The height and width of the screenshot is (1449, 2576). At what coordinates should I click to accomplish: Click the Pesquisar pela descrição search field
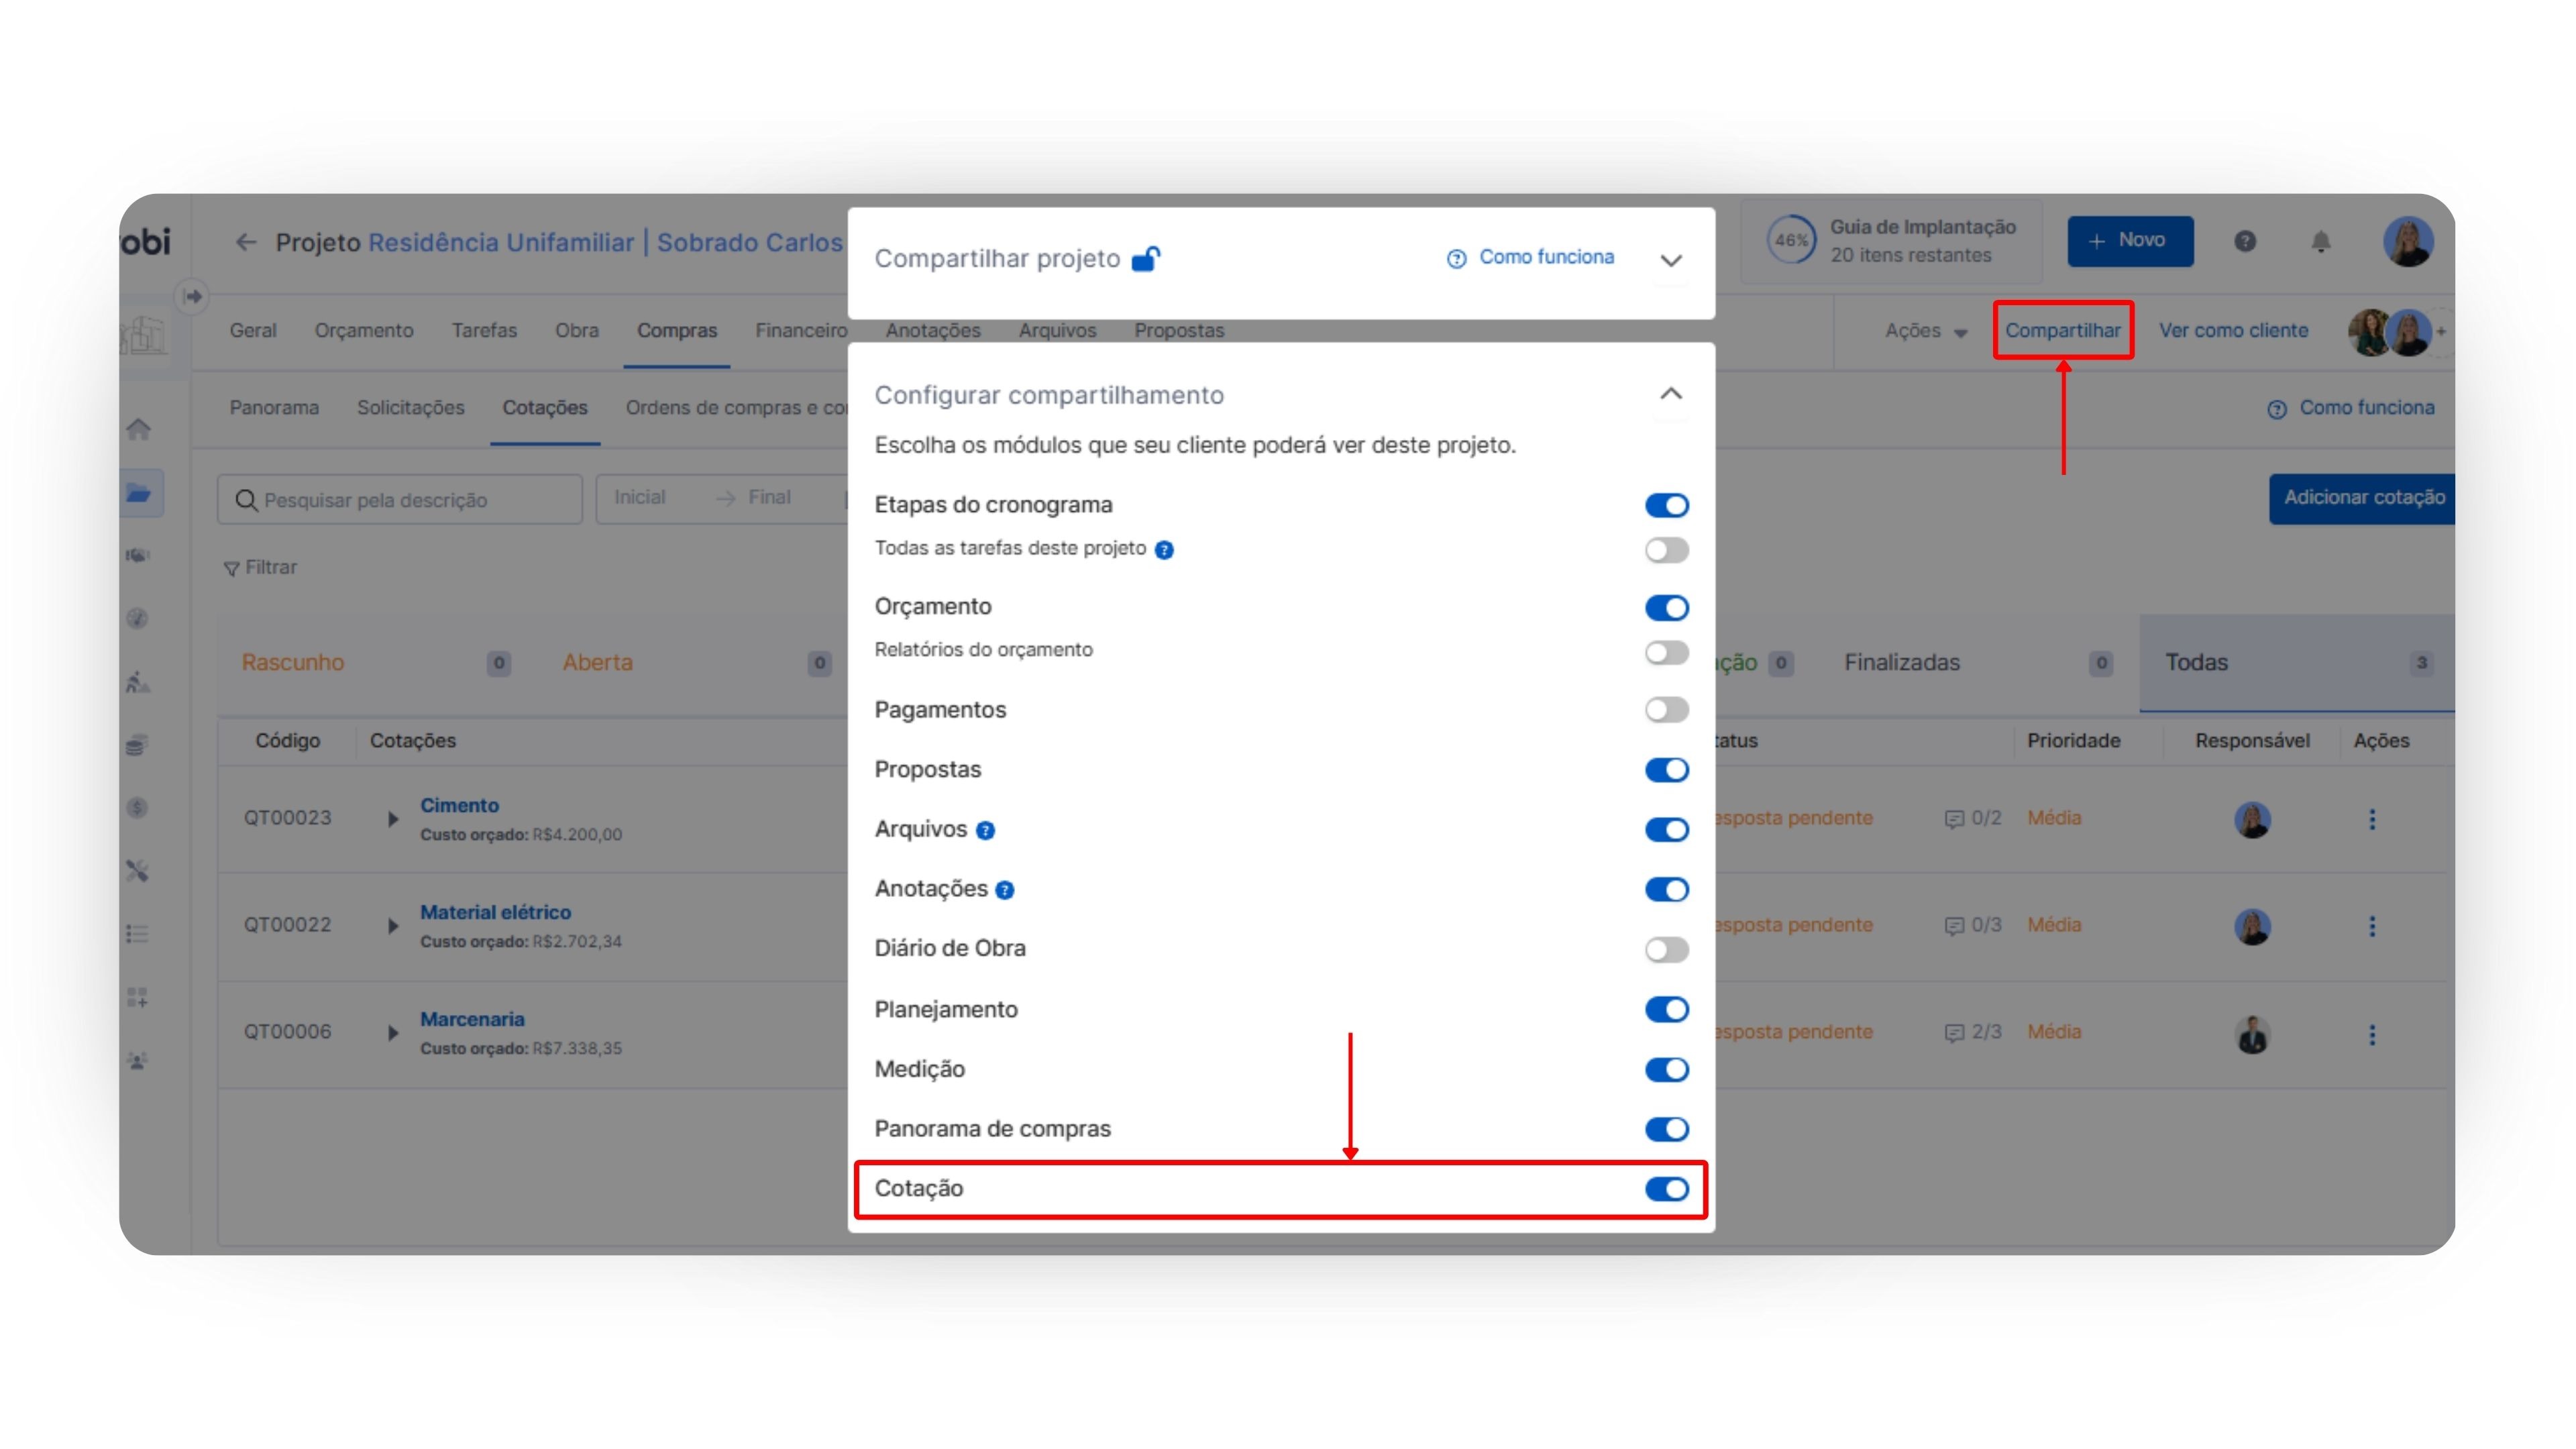coord(400,499)
